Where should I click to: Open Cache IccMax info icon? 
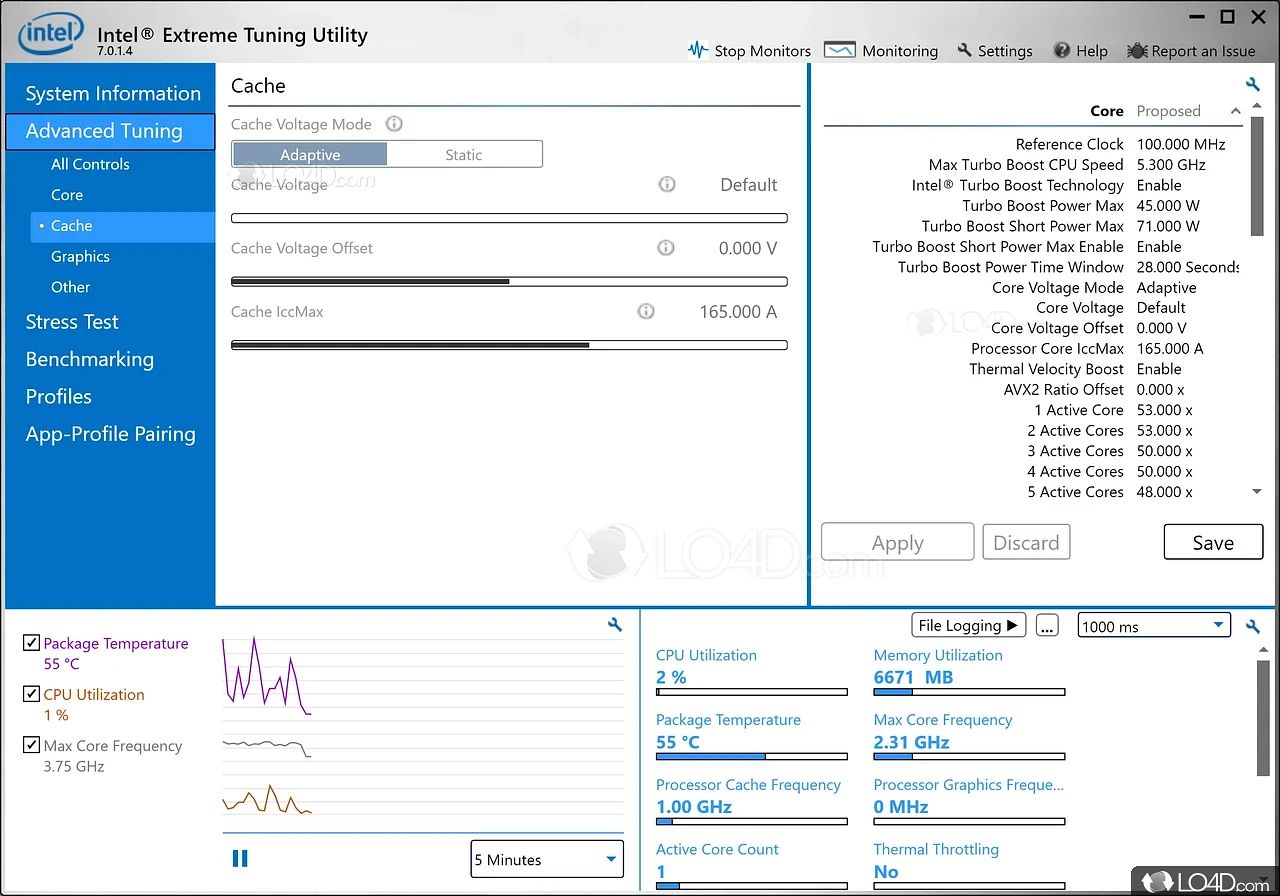(646, 311)
